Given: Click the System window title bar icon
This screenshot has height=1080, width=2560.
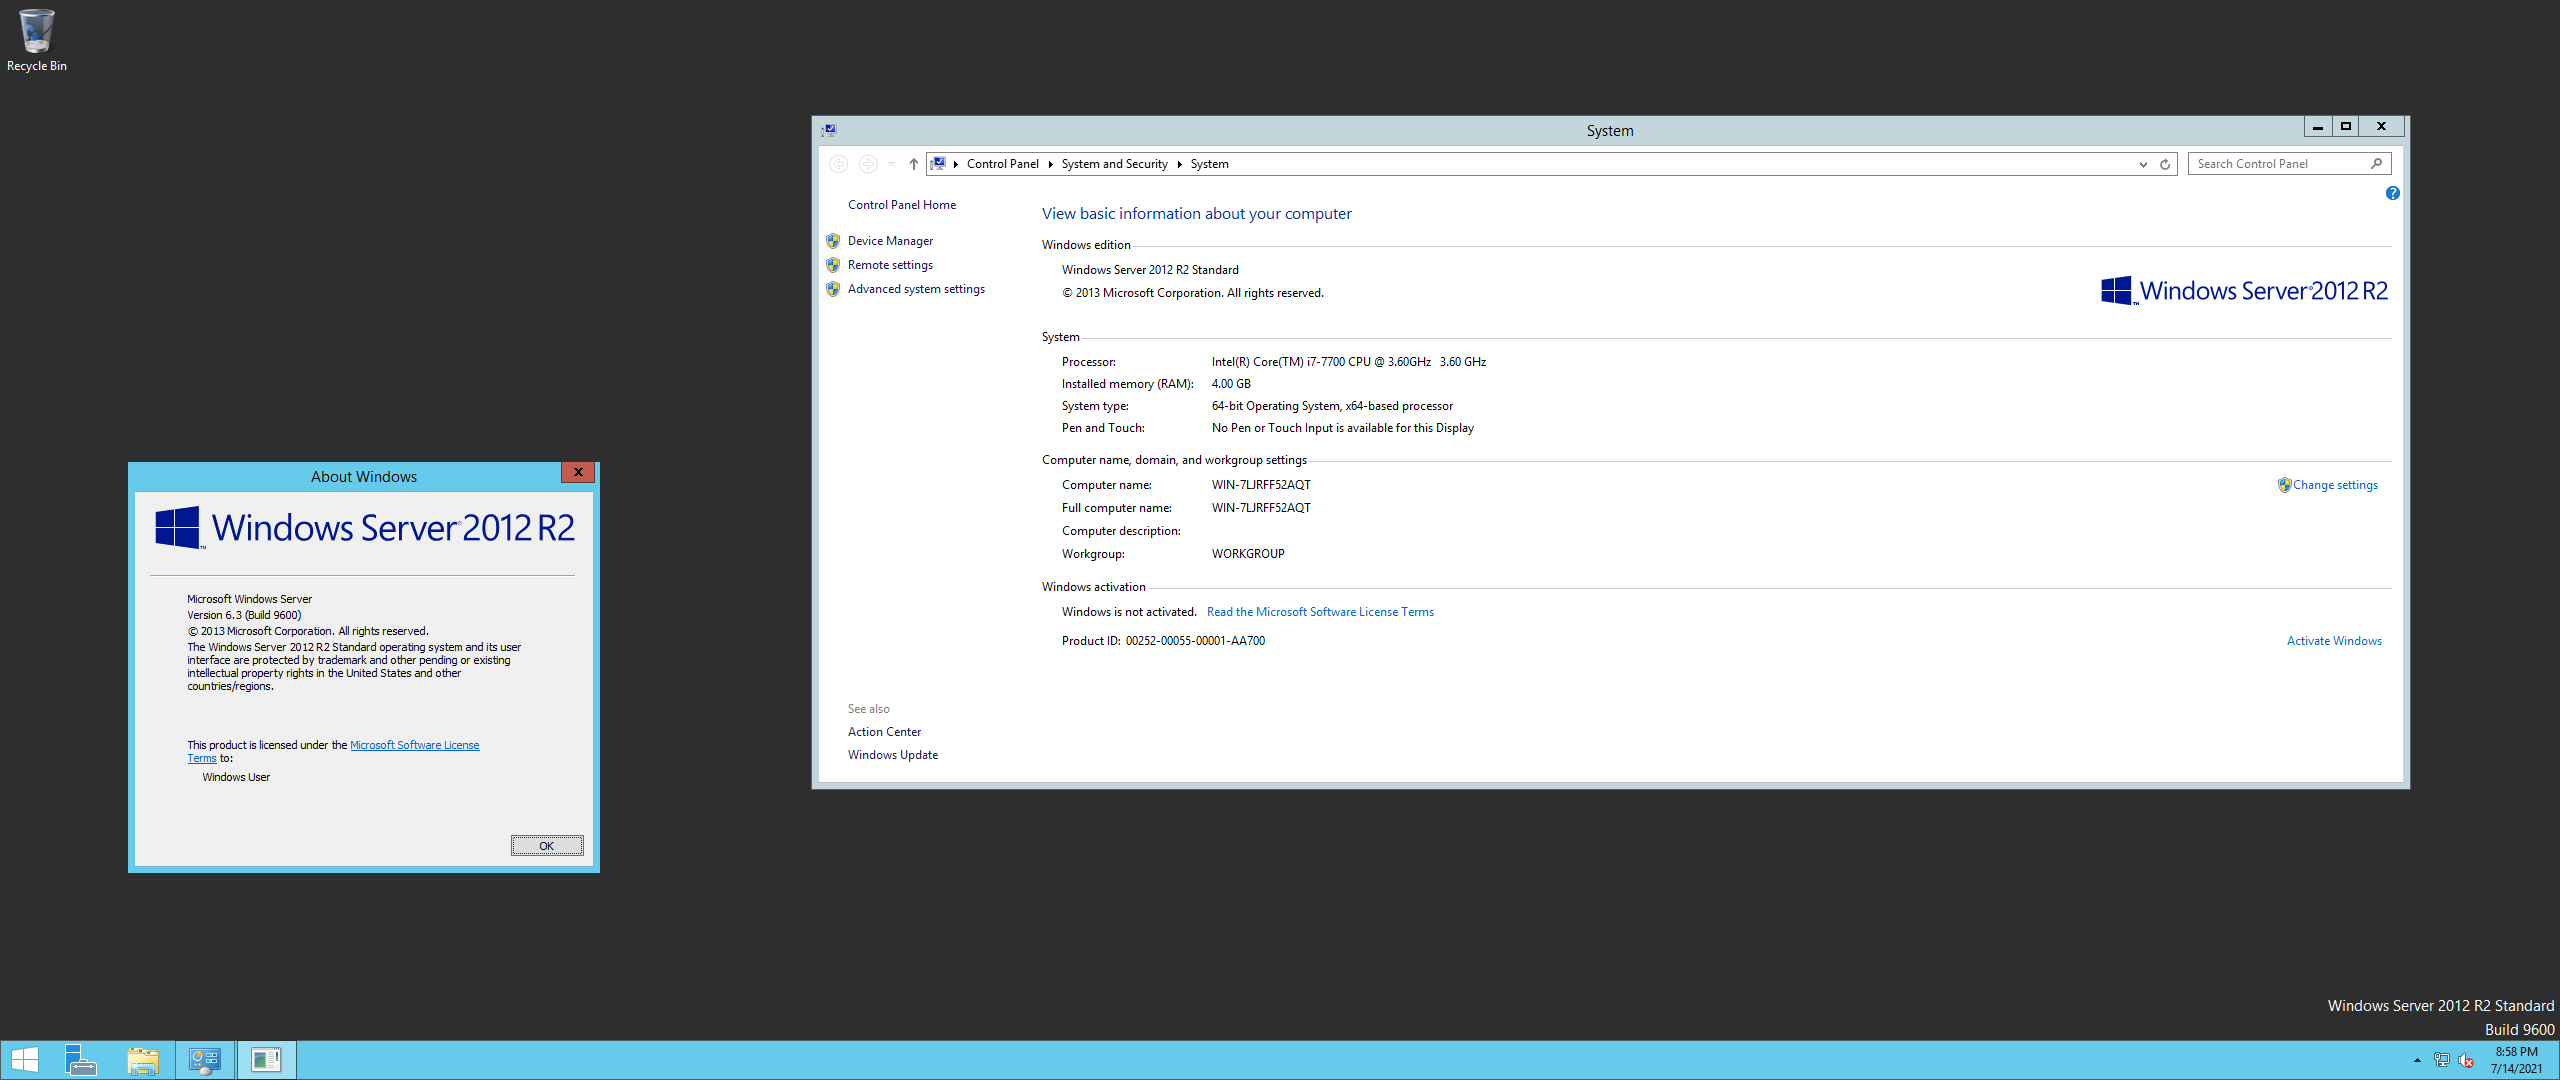Looking at the screenshot, I should [x=829, y=130].
